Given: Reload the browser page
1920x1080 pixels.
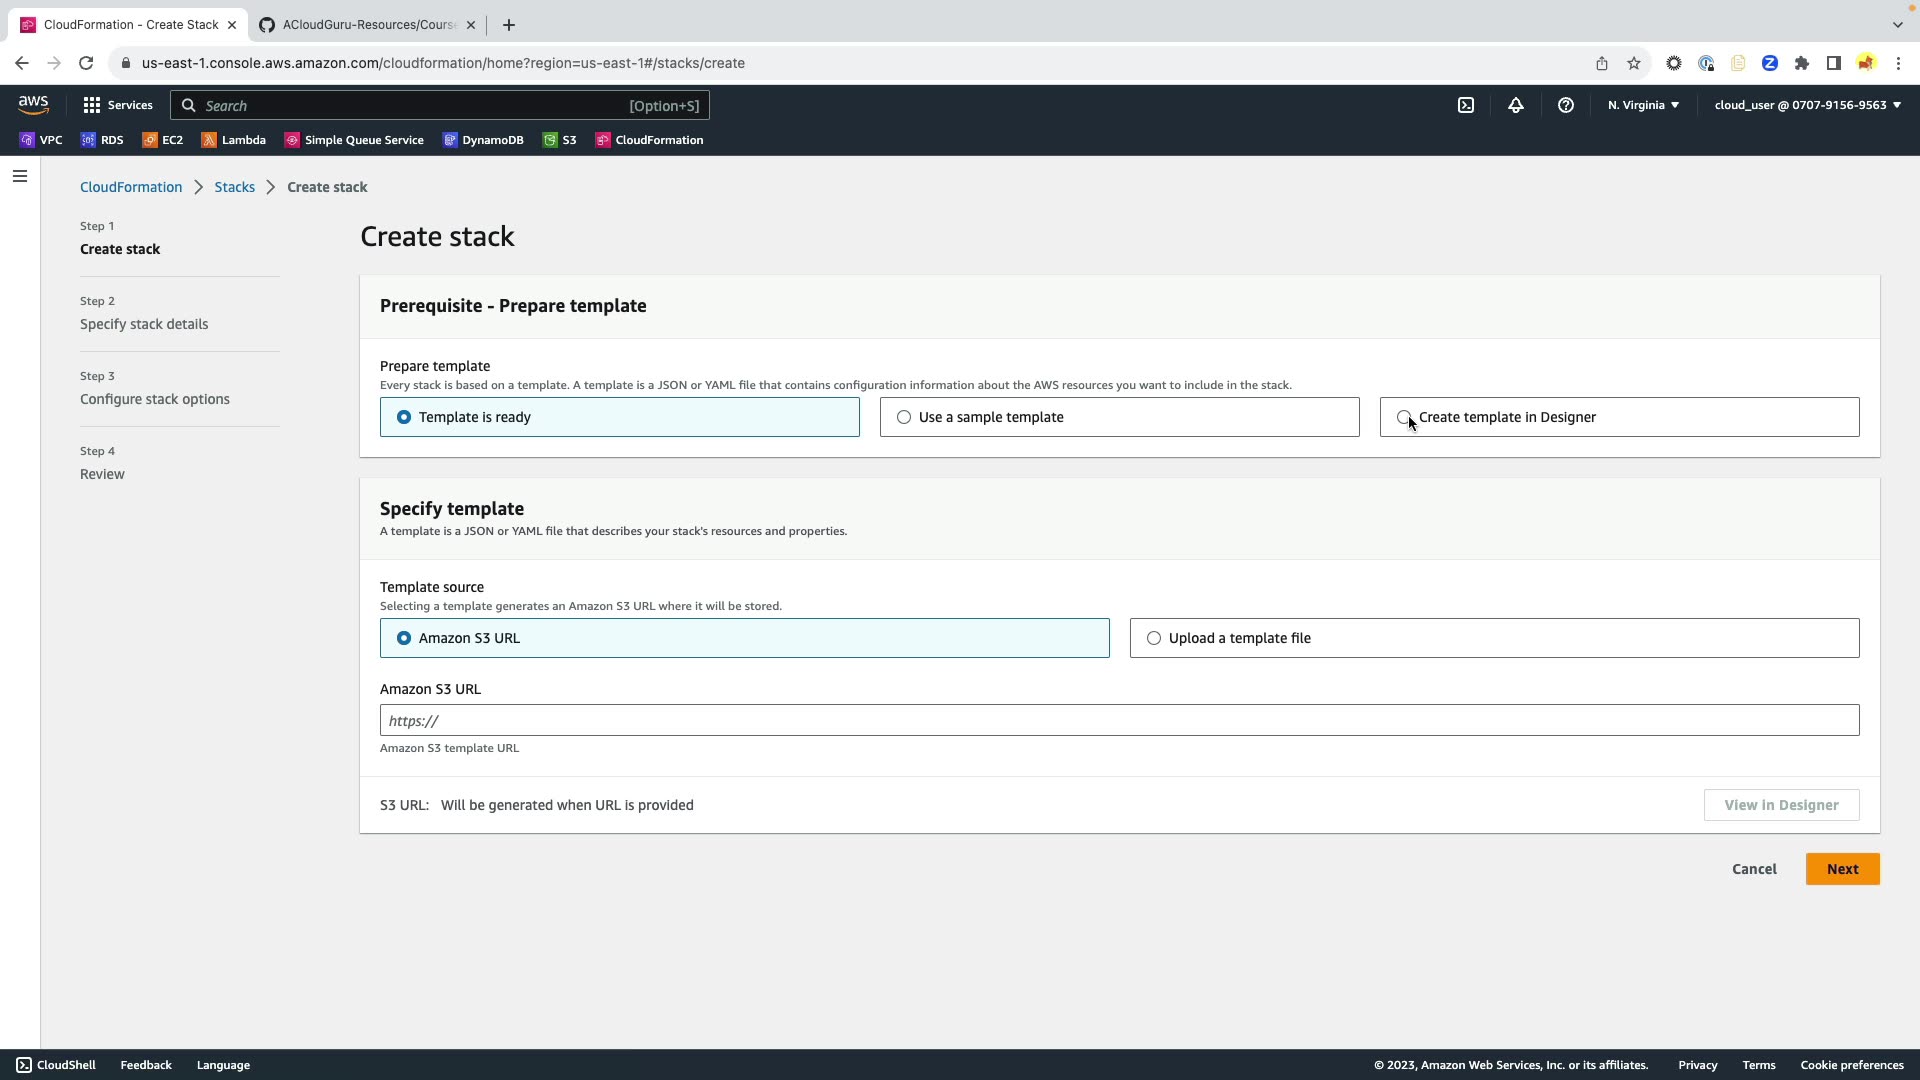Looking at the screenshot, I should (86, 63).
